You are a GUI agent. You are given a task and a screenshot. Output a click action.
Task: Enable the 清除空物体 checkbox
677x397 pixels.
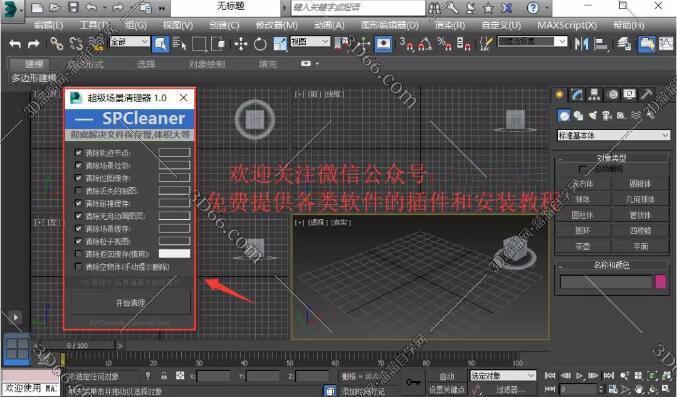click(78, 267)
